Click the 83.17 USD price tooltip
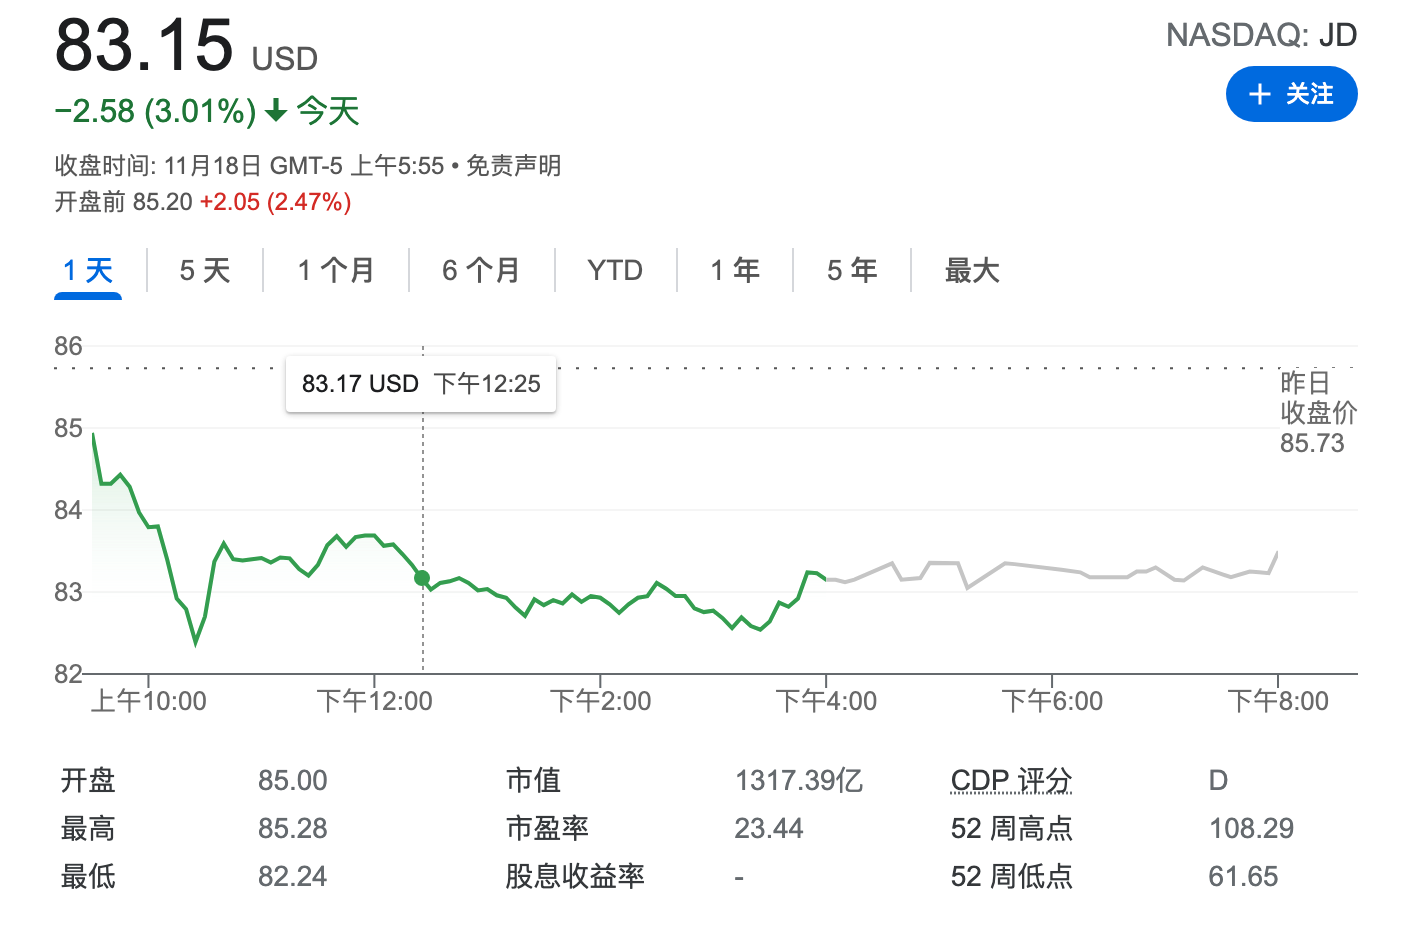Viewport: 1408px width, 926px height. 420,383
